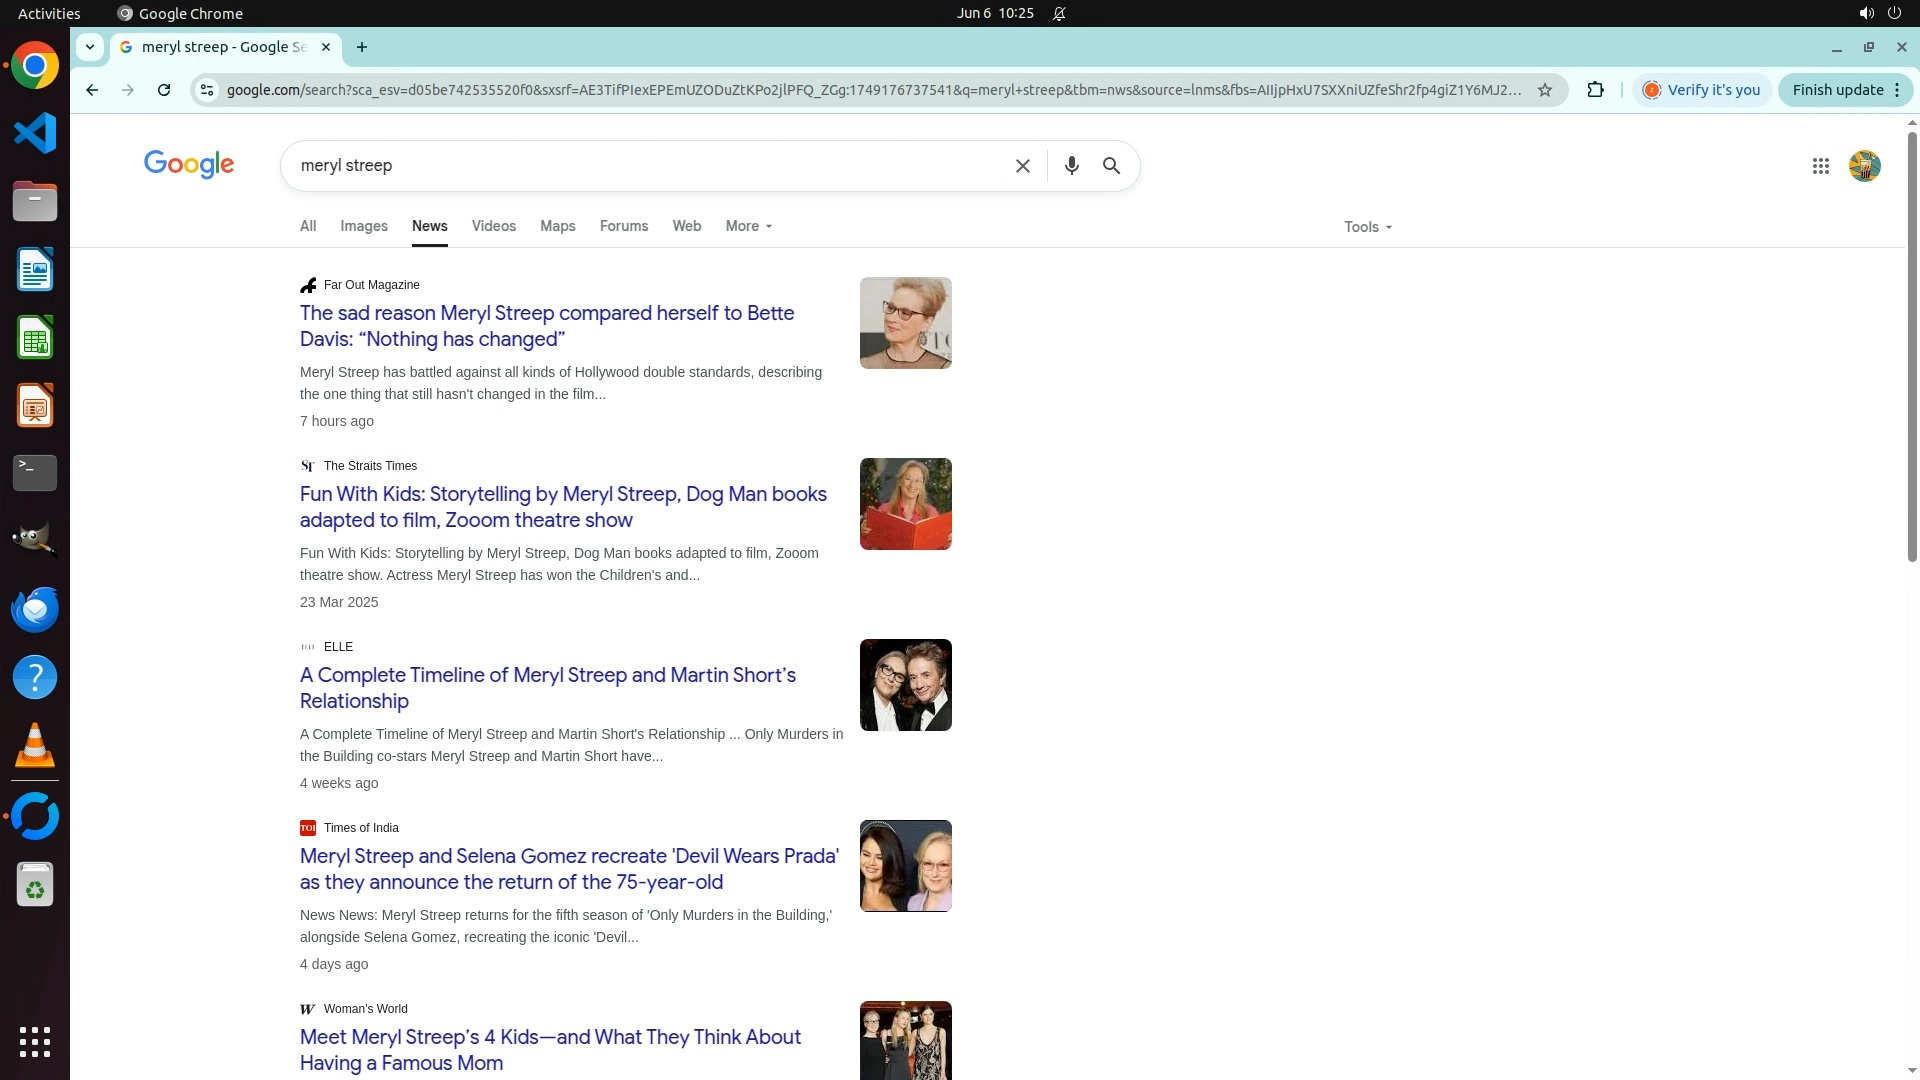Click the voice search microphone icon
The height and width of the screenshot is (1080, 1920).
pos(1071,166)
